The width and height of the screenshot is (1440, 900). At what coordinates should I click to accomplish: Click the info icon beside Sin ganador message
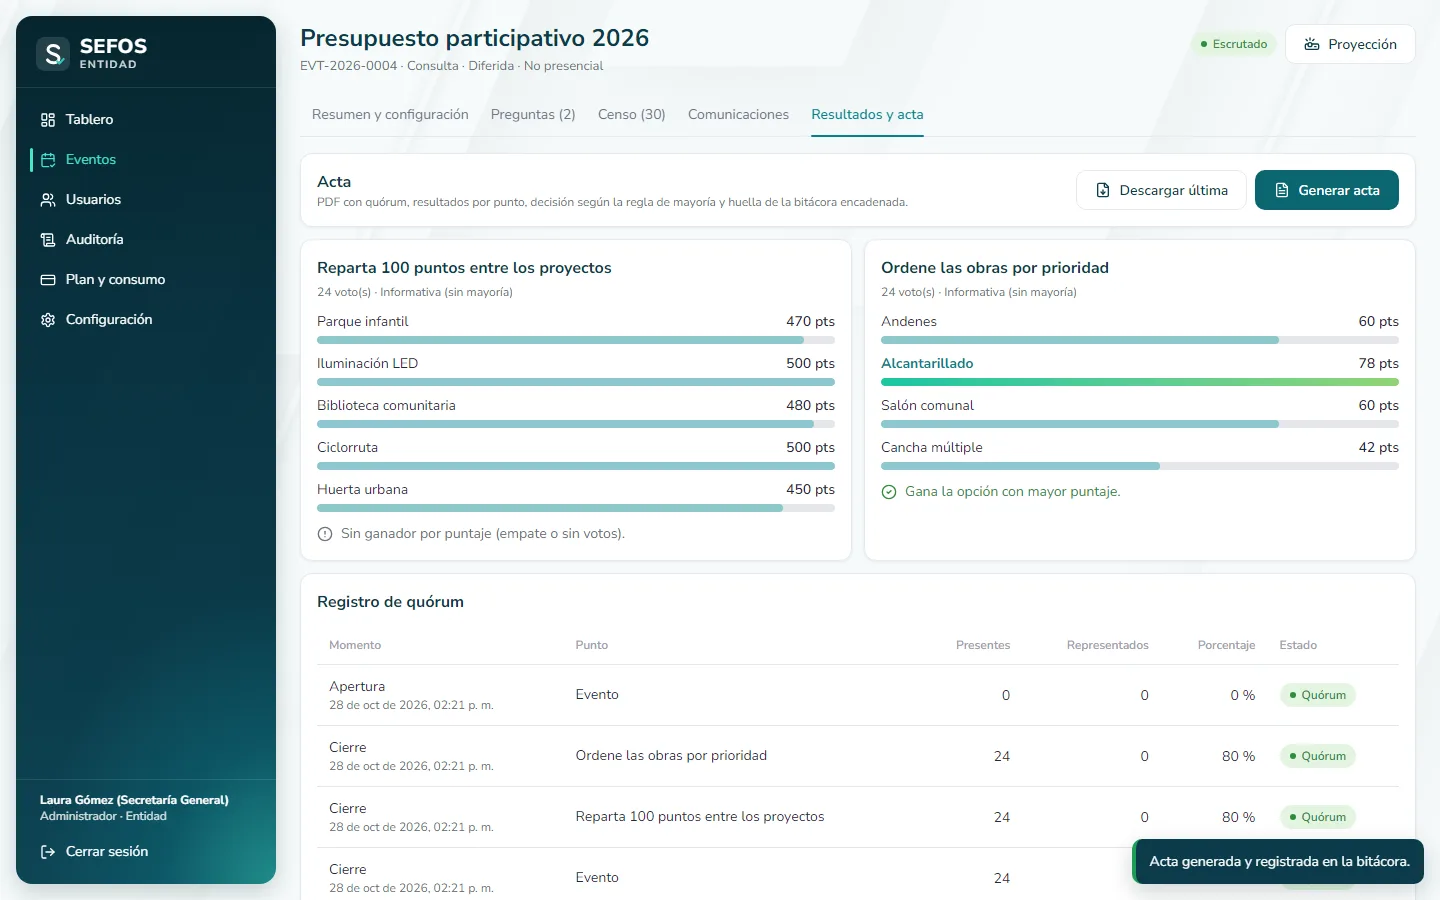tap(325, 534)
